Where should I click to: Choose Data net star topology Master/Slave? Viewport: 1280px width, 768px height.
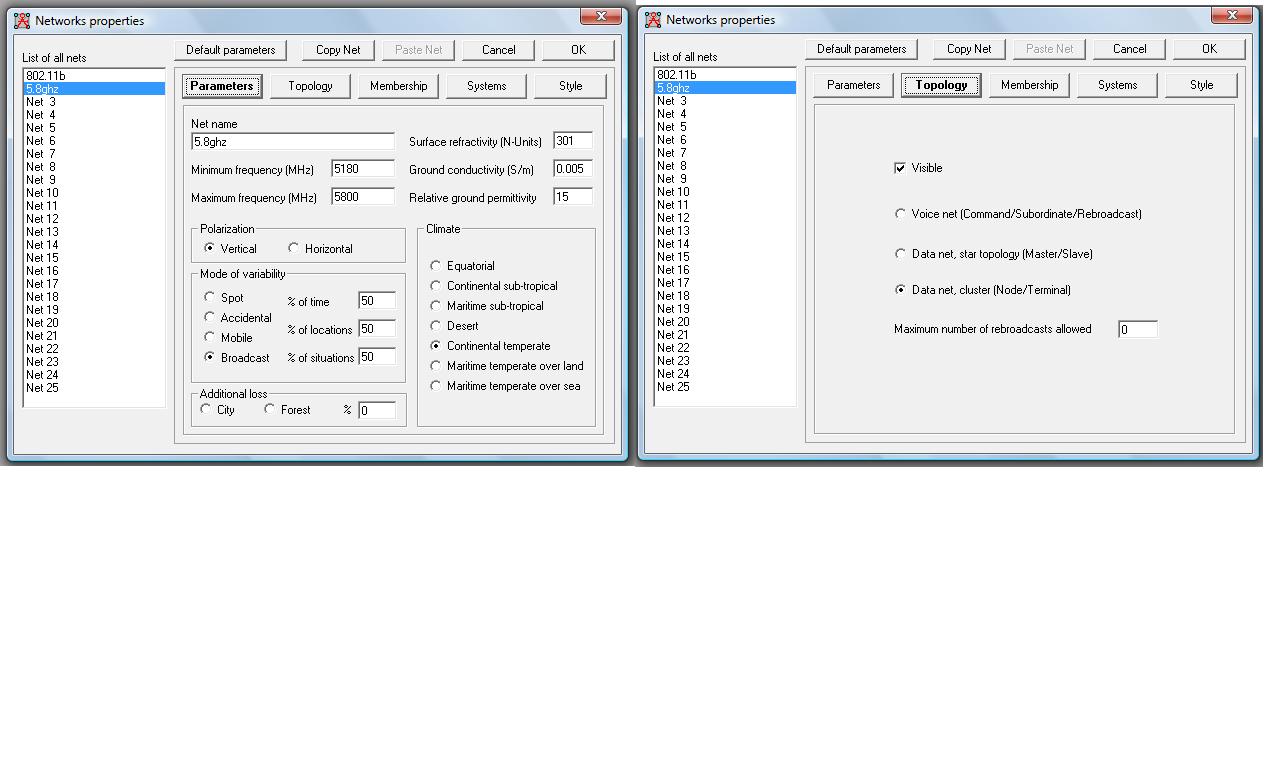click(x=901, y=253)
